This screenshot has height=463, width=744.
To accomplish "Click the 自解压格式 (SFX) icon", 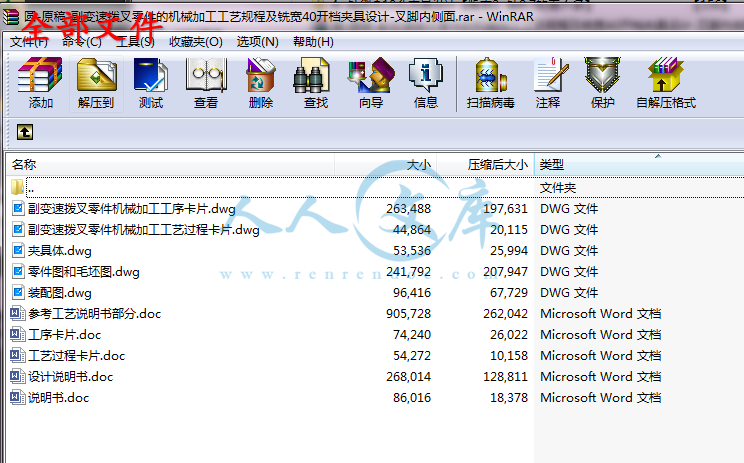I will click(666, 83).
